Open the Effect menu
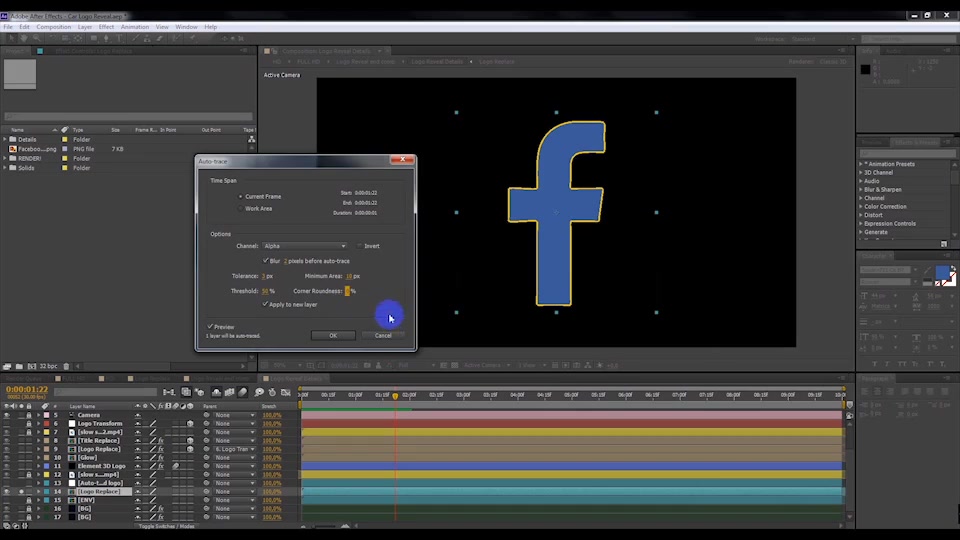Image resolution: width=960 pixels, height=540 pixels. click(x=106, y=27)
